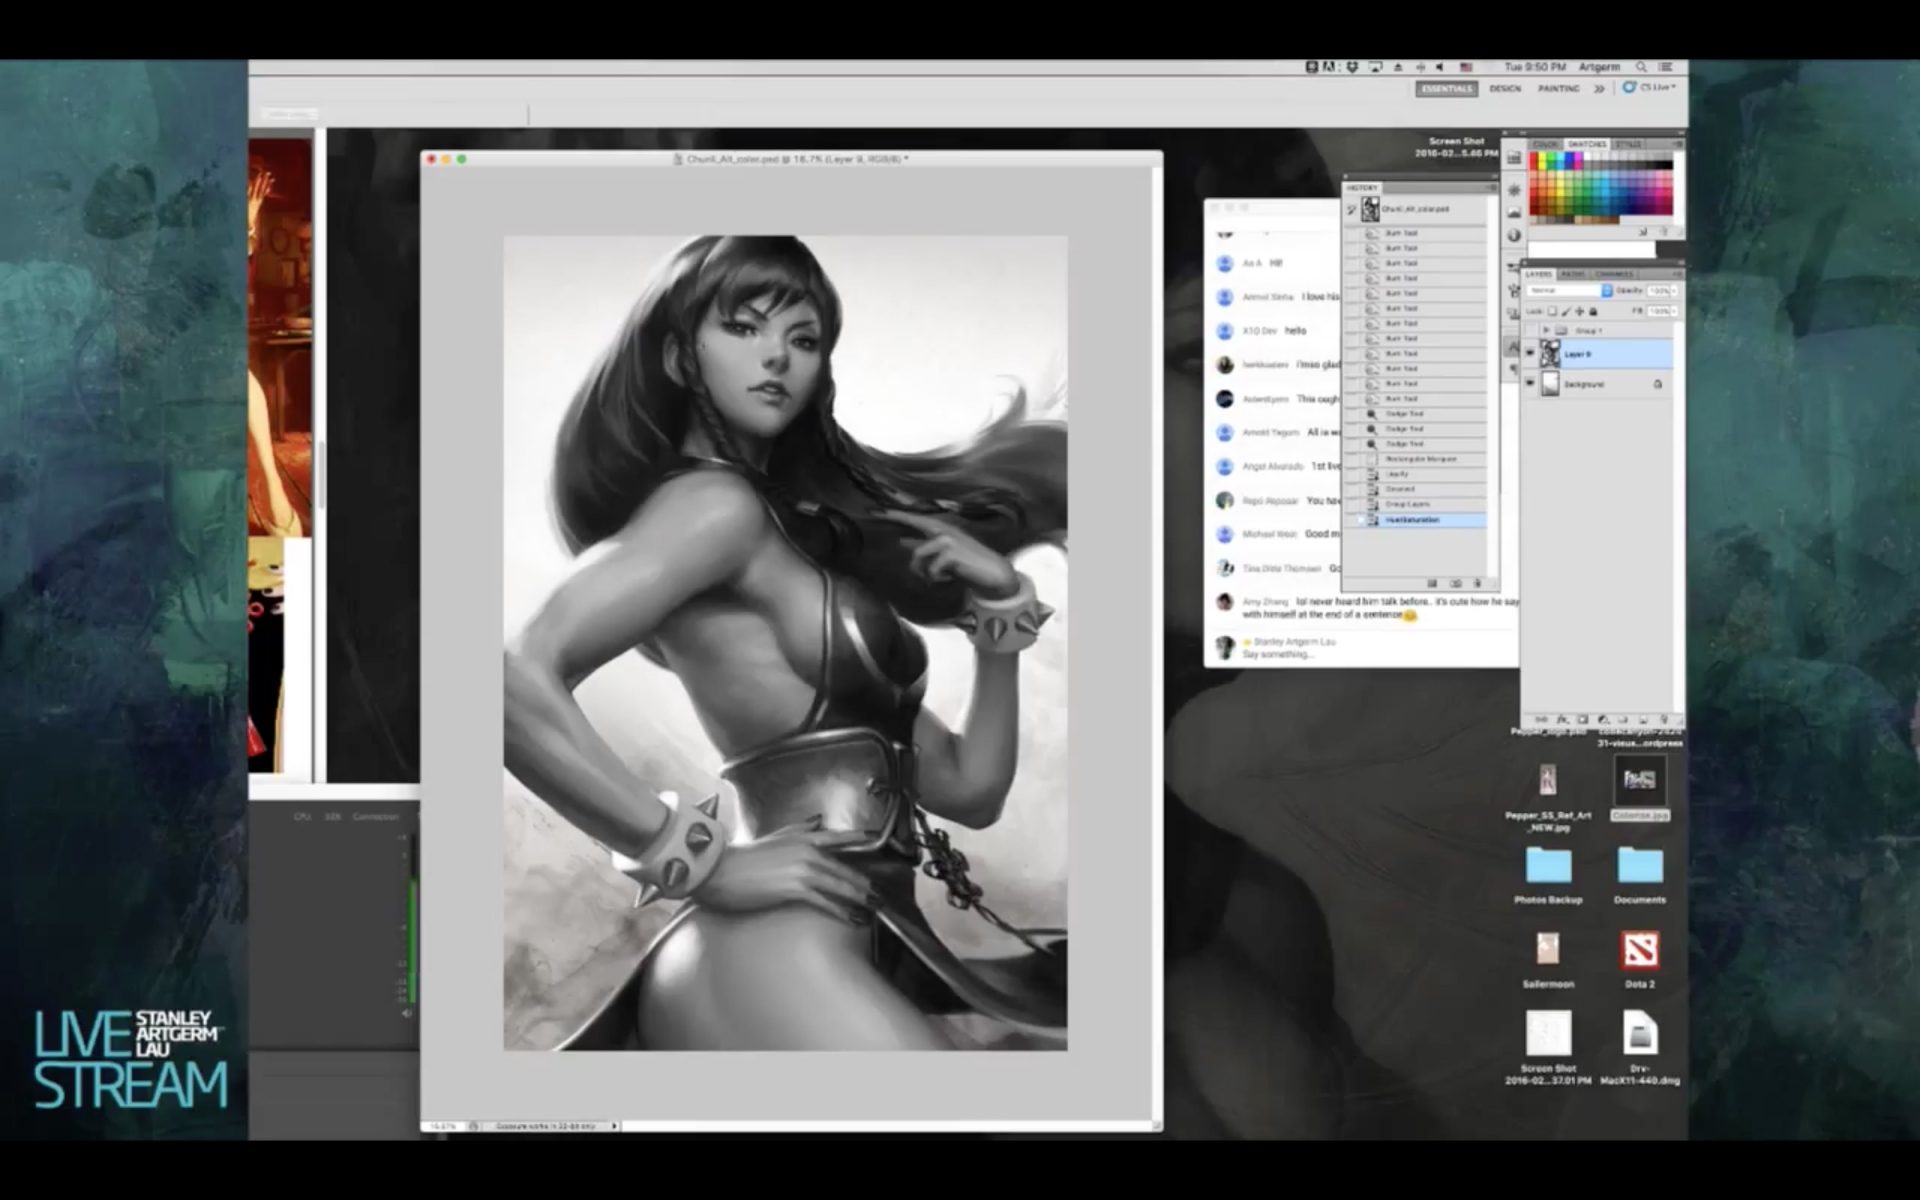Viewport: 1920px width, 1200px height.
Task: Create new group icon in Layers panel
Action: (x=1623, y=719)
